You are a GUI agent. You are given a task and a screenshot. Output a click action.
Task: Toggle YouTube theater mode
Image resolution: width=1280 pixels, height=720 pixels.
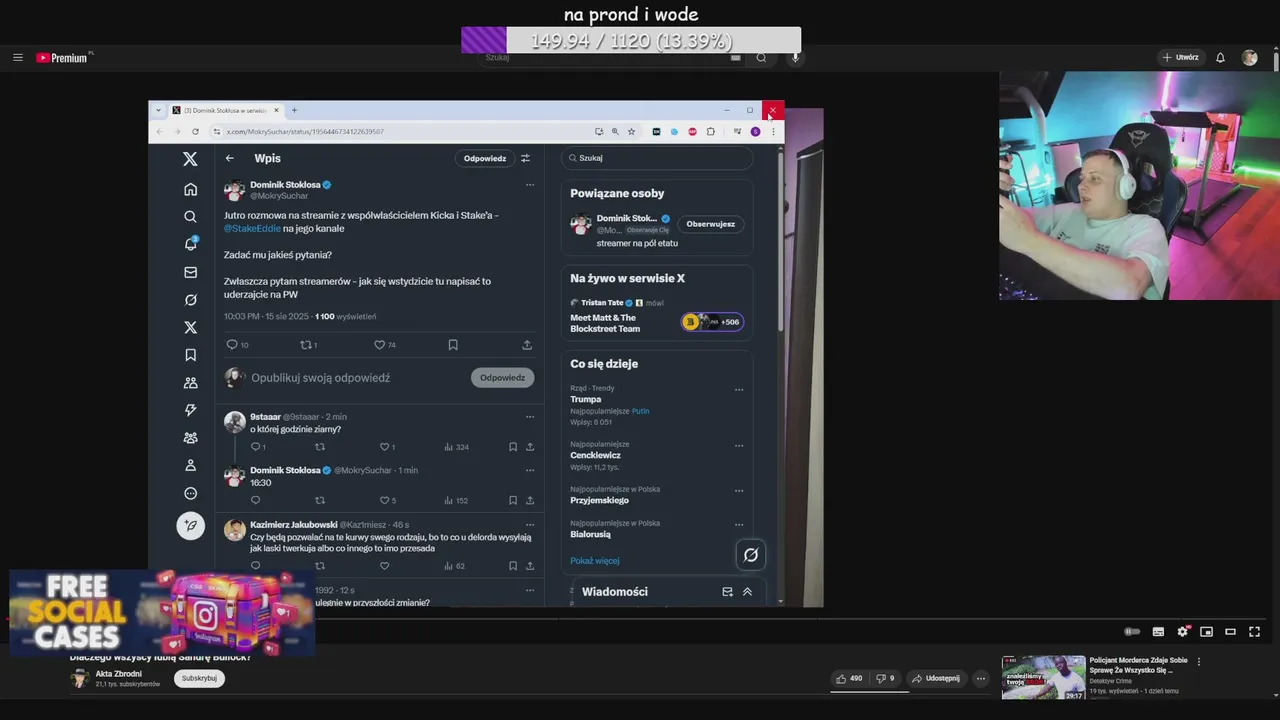tap(1230, 632)
